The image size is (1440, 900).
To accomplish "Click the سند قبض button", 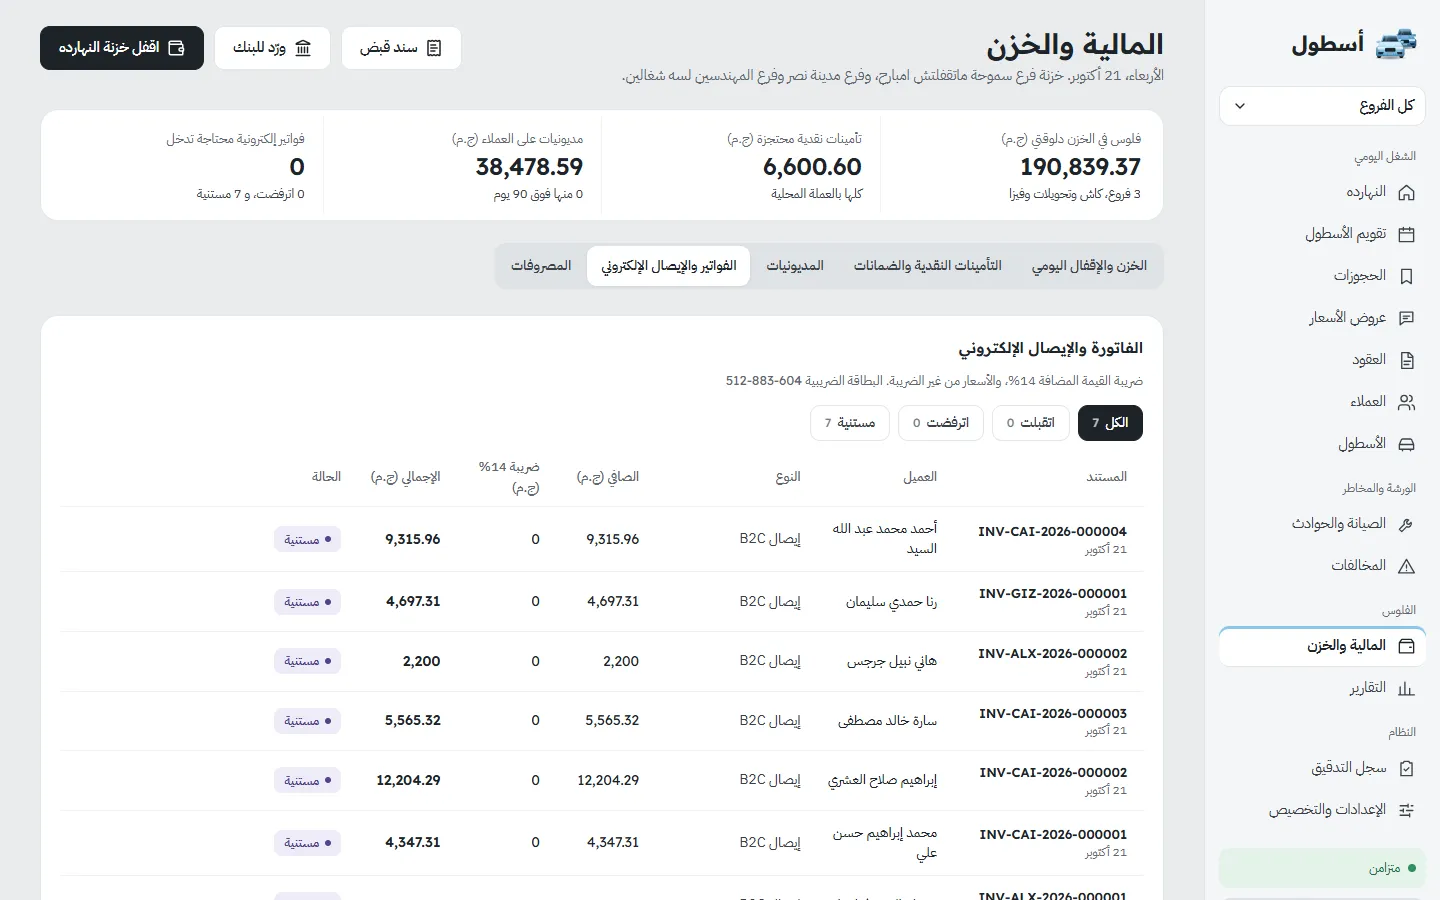I will (401, 48).
